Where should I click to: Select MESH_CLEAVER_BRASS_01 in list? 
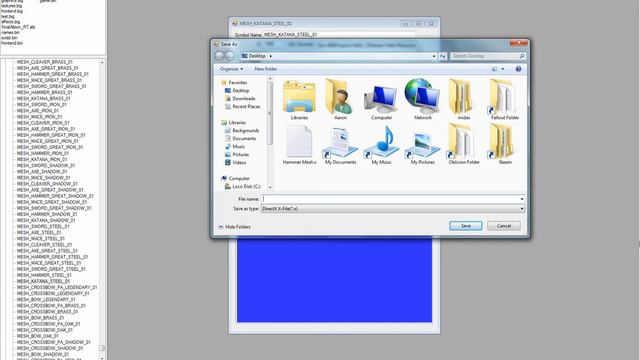pyautogui.click(x=44, y=62)
